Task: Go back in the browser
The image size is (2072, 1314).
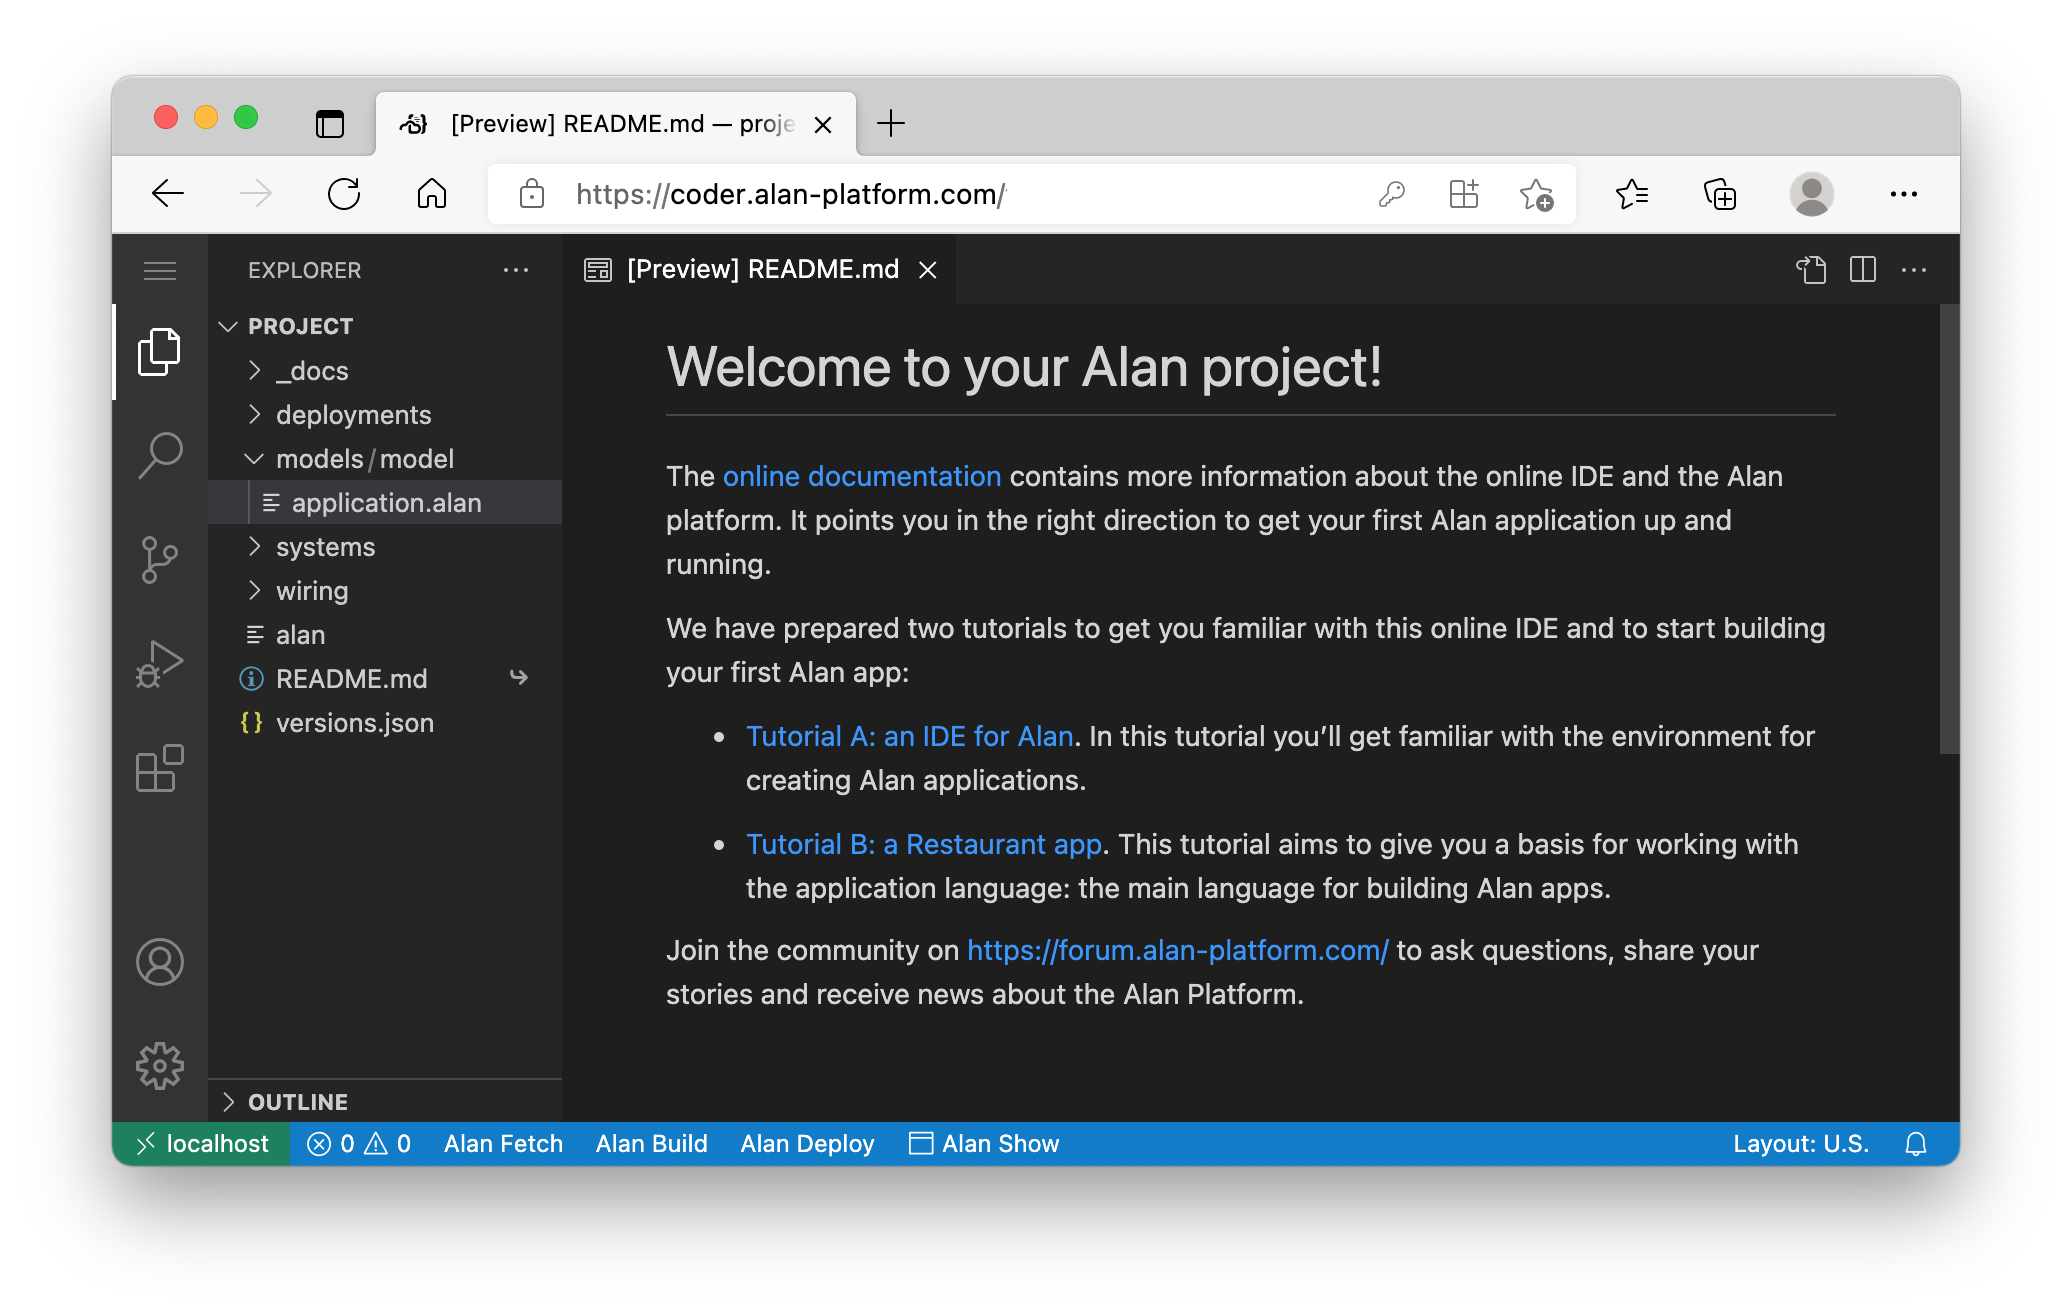Action: [x=168, y=194]
